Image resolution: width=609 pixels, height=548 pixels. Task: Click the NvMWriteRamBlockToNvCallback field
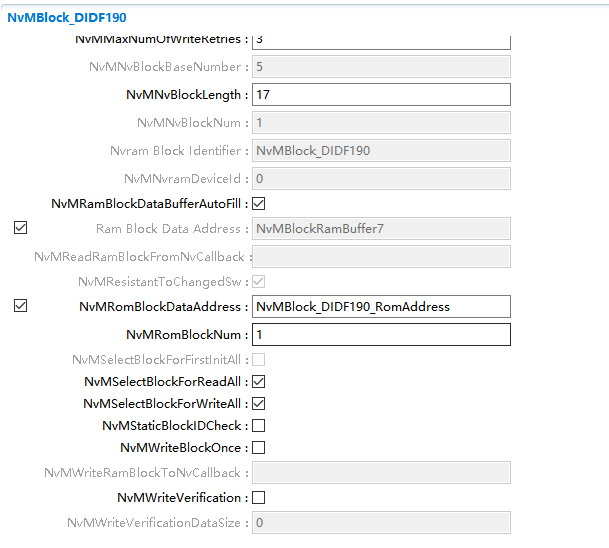coord(380,473)
